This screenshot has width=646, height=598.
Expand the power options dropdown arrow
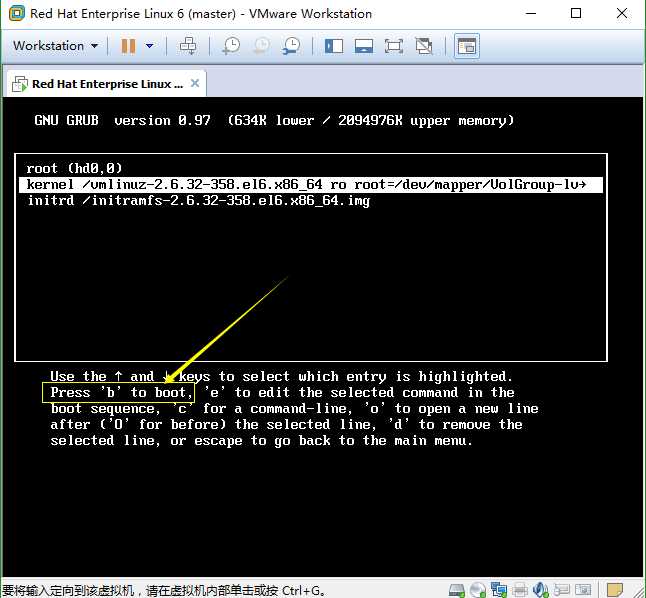(x=150, y=46)
